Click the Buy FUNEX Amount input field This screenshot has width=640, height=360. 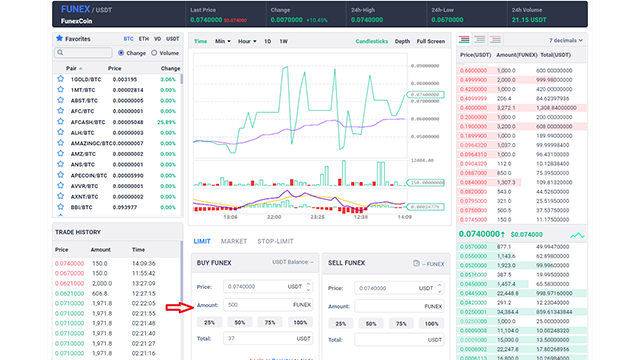point(268,304)
